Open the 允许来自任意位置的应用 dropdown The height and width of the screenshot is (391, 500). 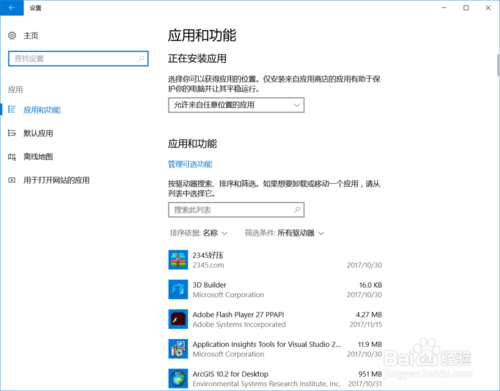click(236, 105)
